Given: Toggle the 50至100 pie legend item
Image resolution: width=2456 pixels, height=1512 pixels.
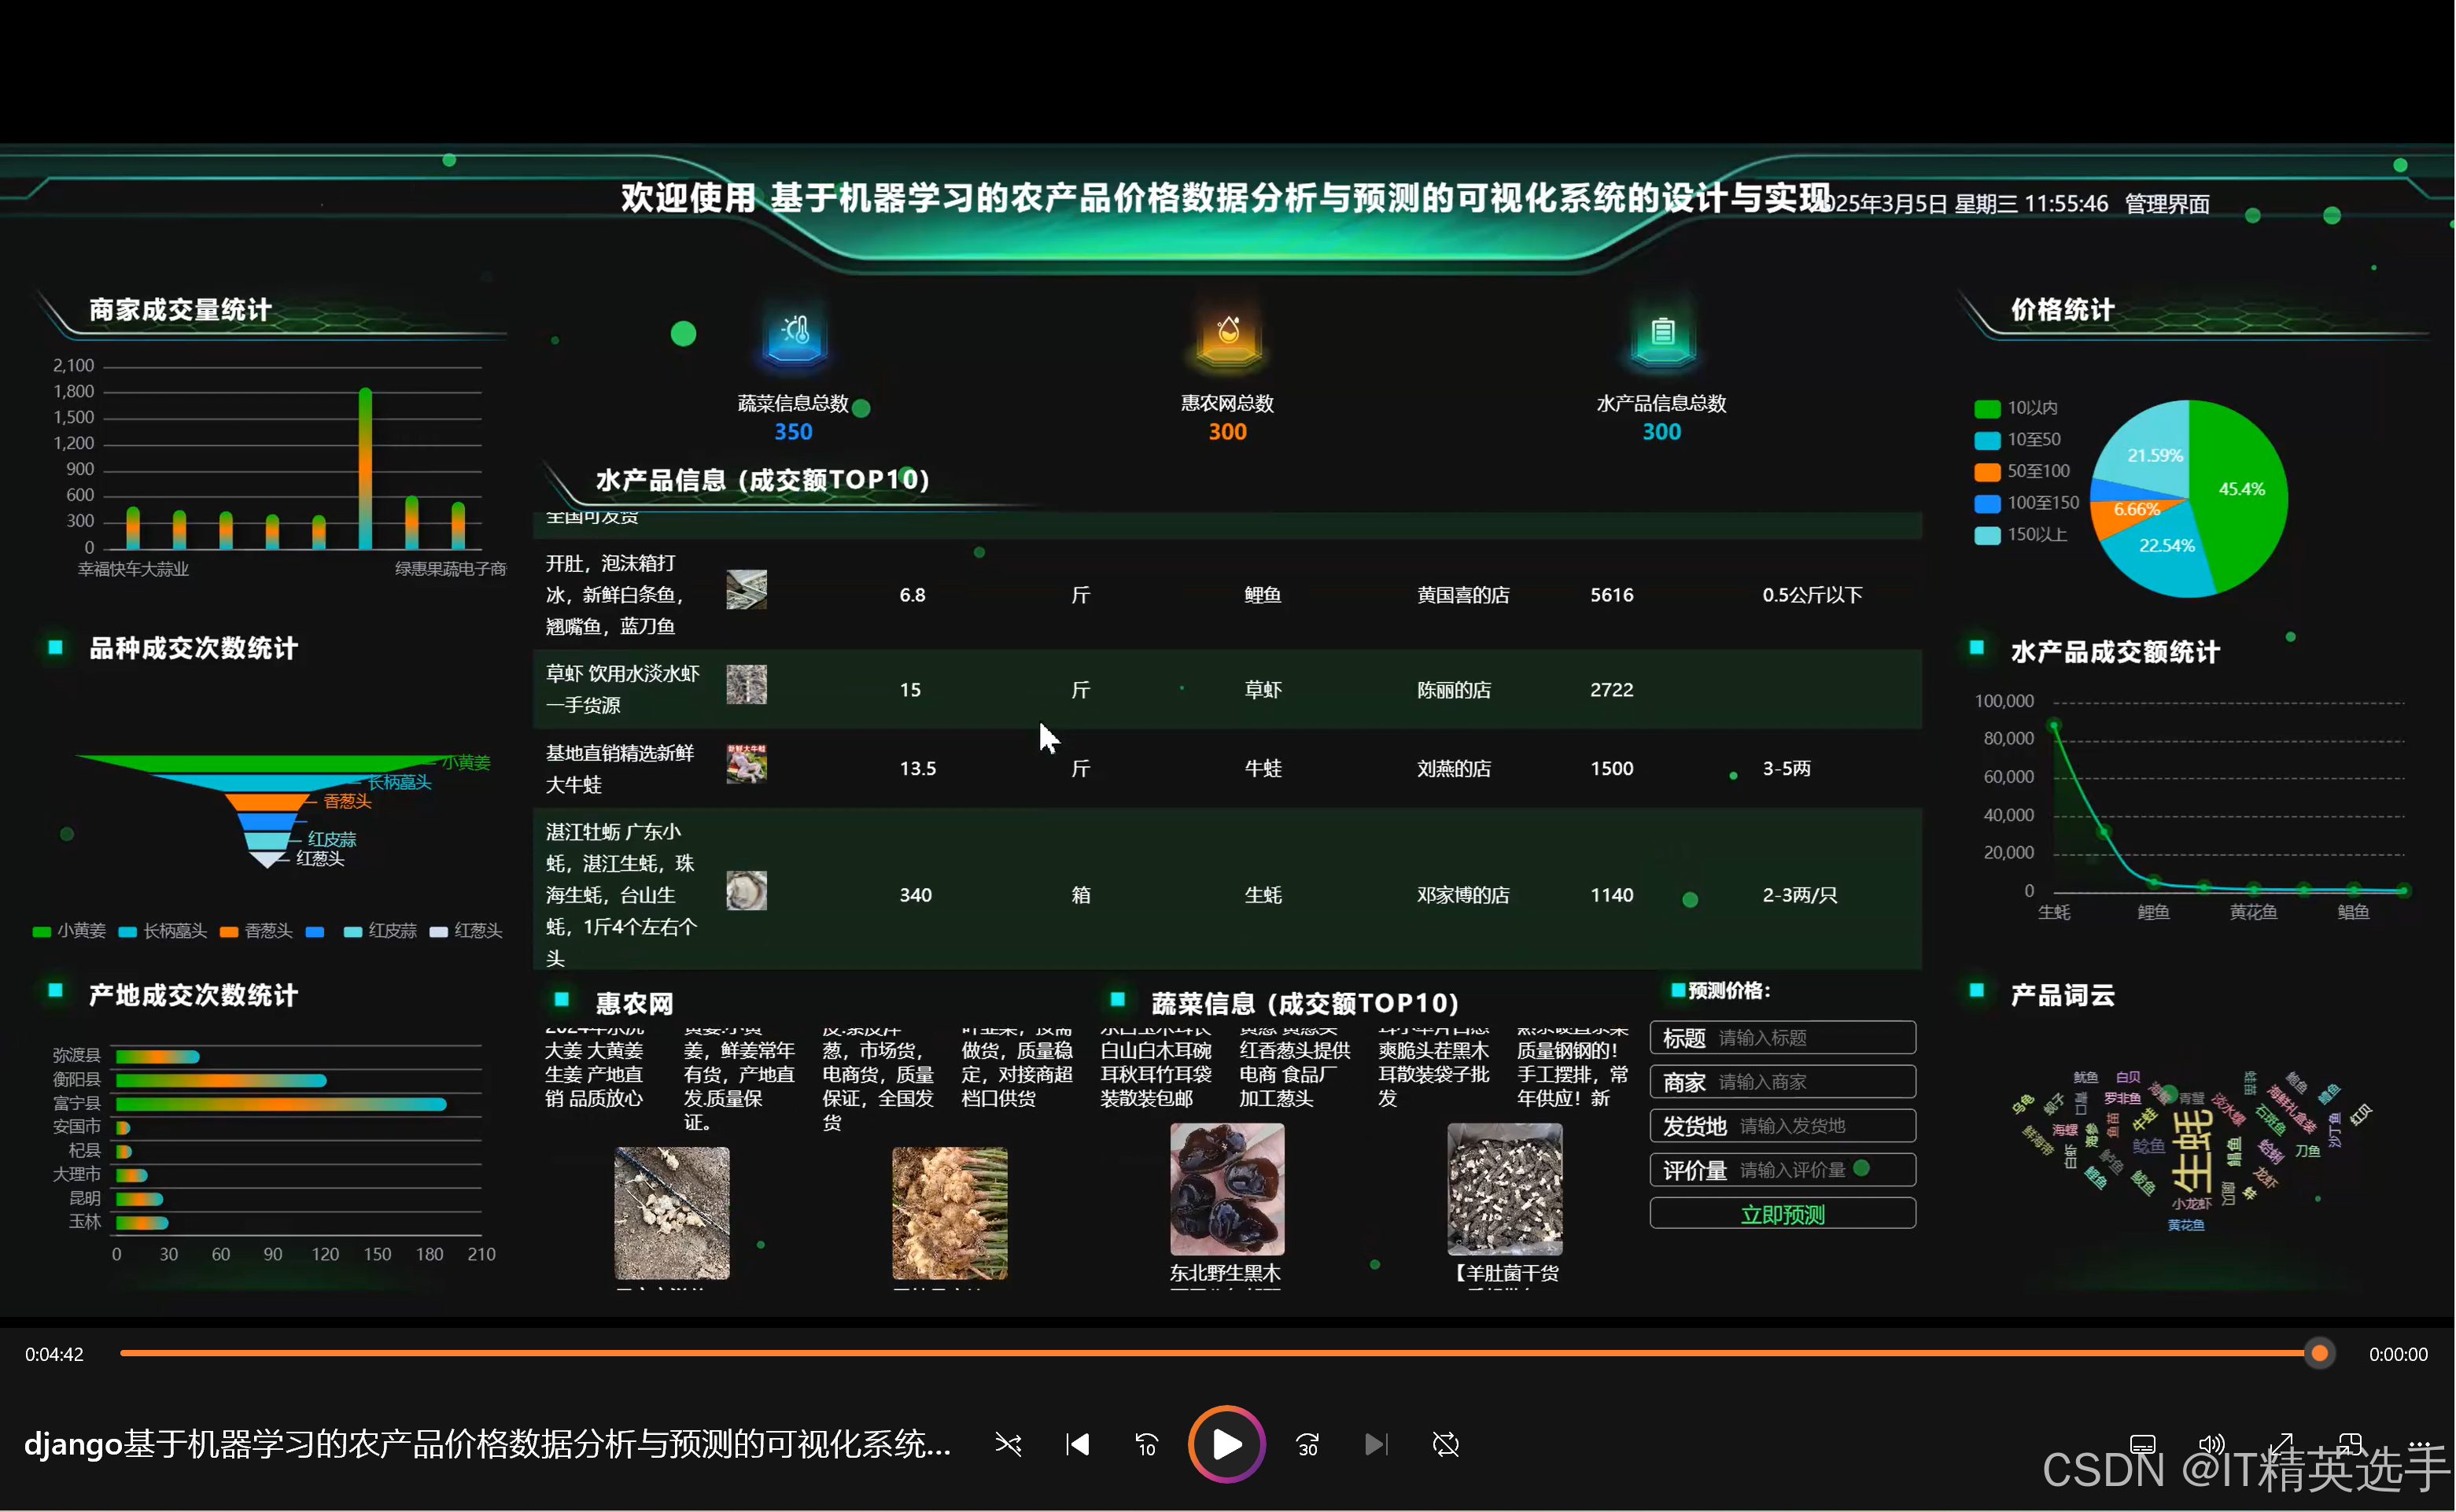Looking at the screenshot, I should pyautogui.click(x=2022, y=471).
